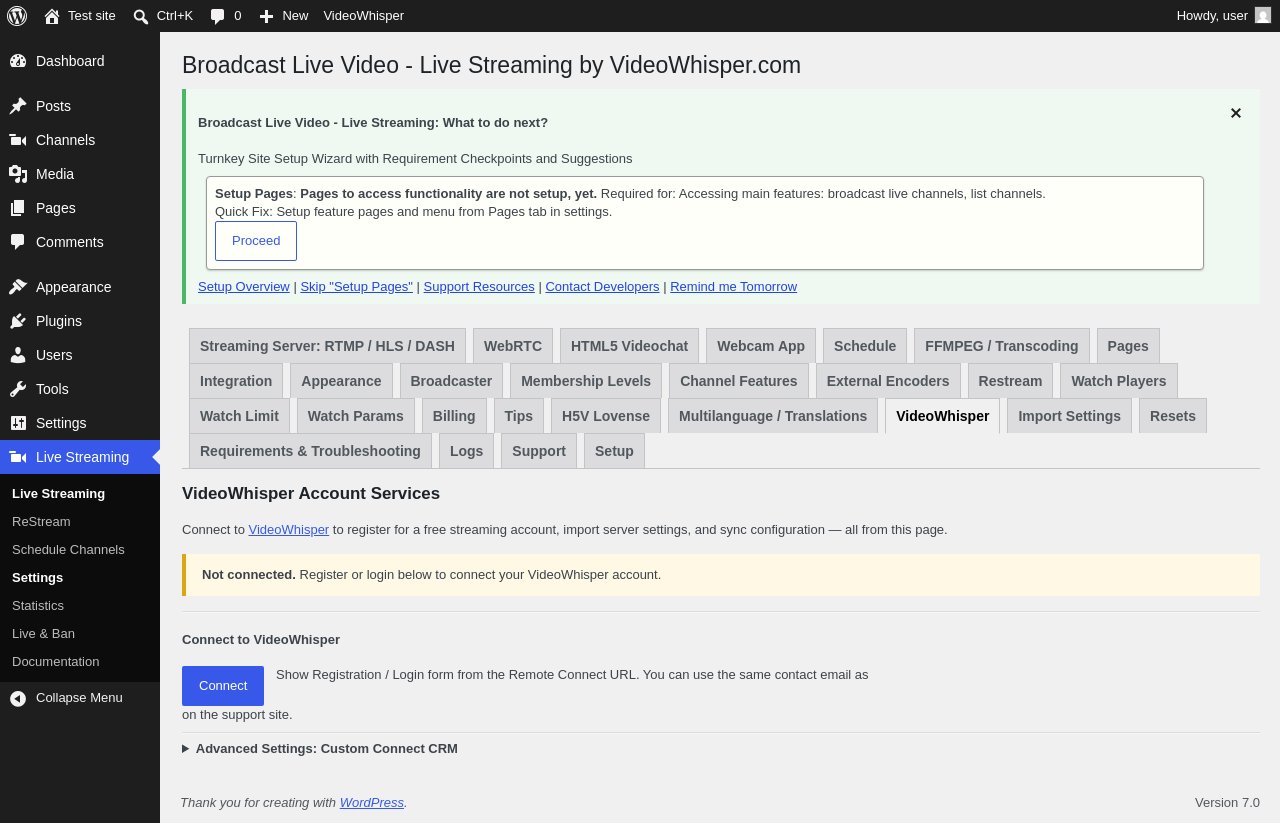The height and width of the screenshot is (823, 1280).
Task: Switch to the WebRTC tab
Action: tap(513, 346)
